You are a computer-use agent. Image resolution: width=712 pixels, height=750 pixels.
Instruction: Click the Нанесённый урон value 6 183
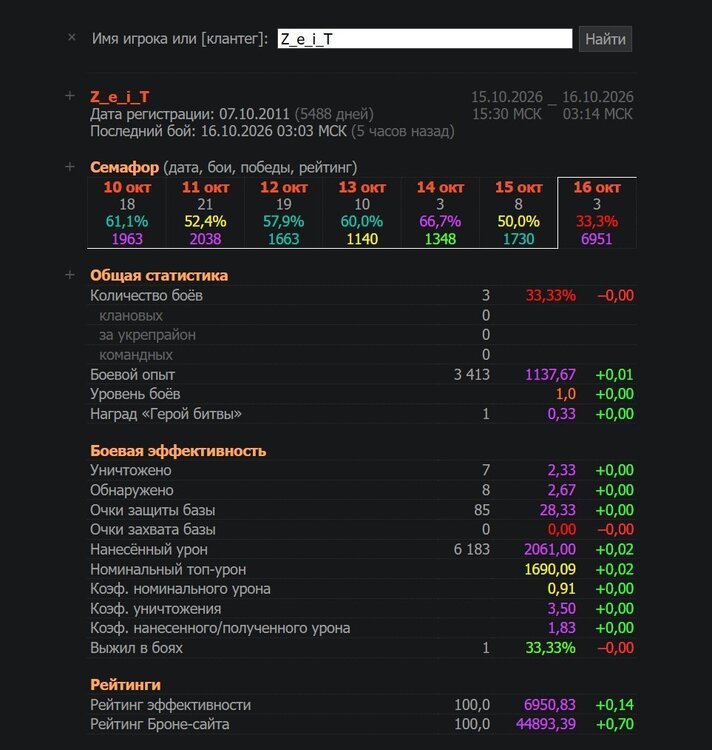pyautogui.click(x=471, y=549)
